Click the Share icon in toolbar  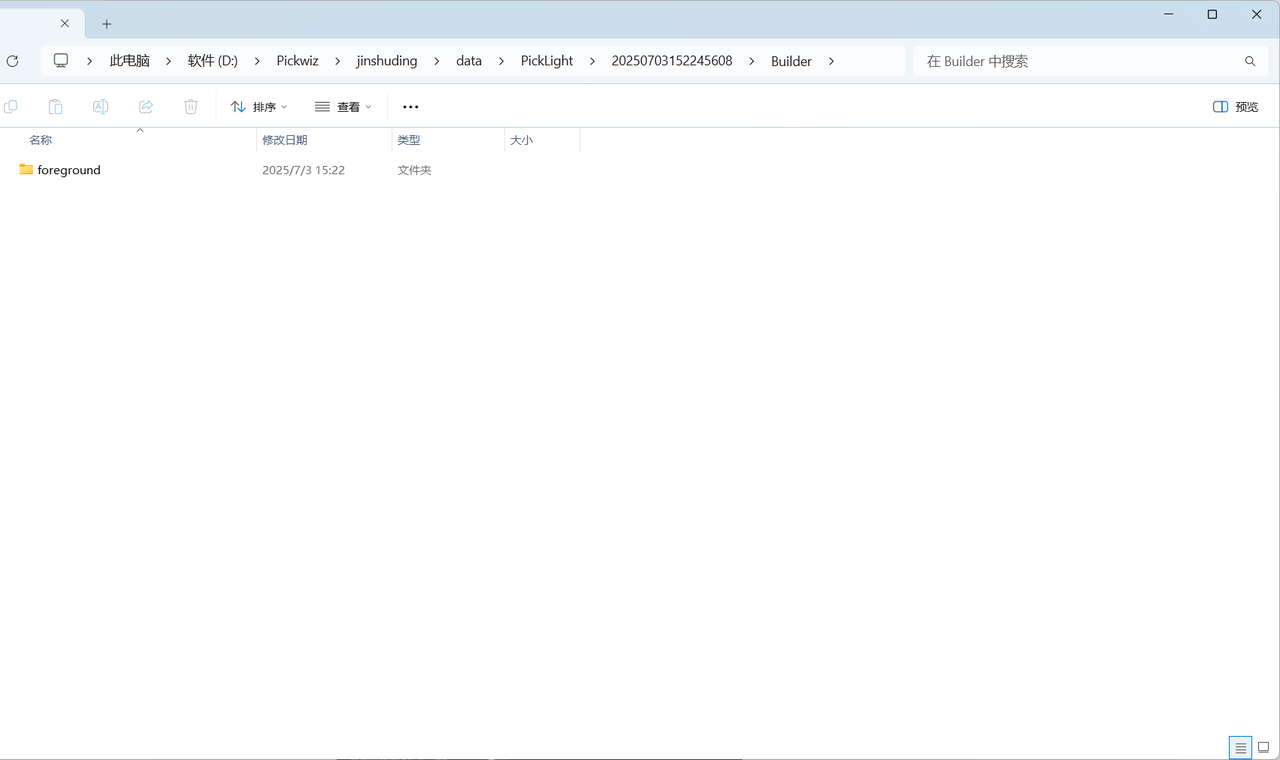146,107
